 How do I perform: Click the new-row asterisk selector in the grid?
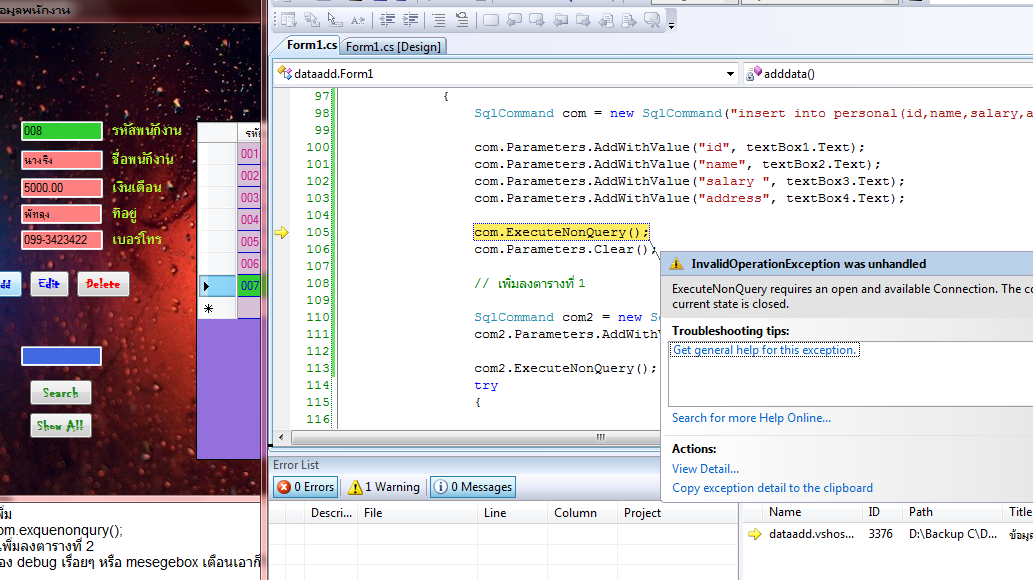point(217,308)
